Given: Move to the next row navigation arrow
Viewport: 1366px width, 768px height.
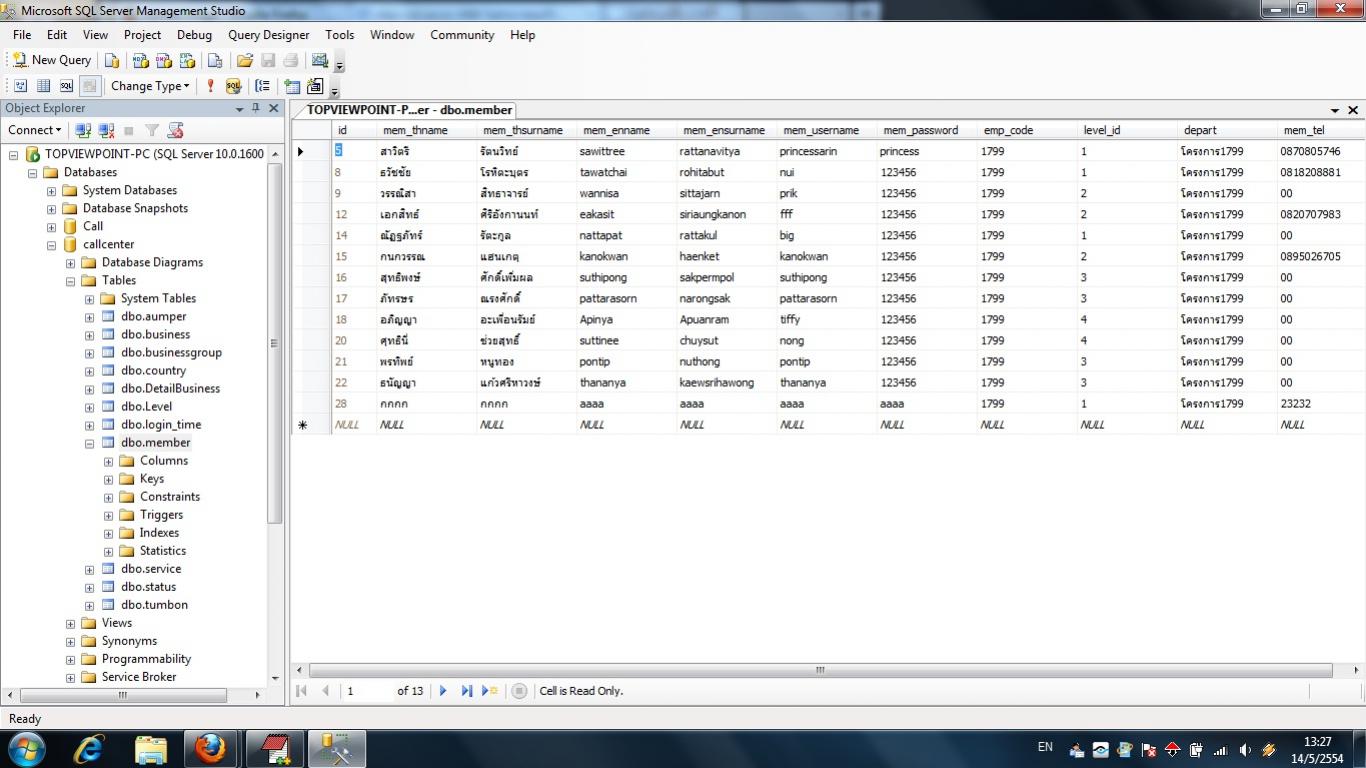Looking at the screenshot, I should [443, 691].
